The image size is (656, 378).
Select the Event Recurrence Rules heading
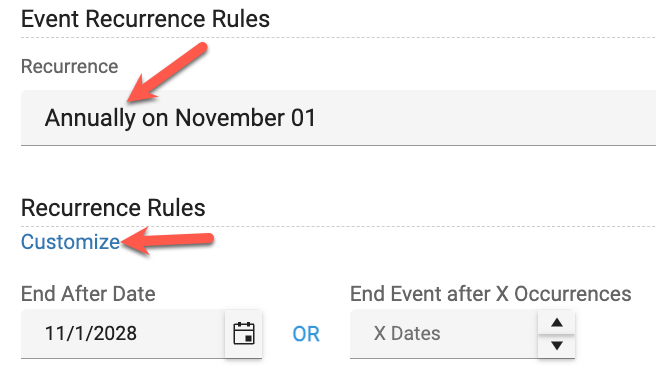tap(145, 19)
